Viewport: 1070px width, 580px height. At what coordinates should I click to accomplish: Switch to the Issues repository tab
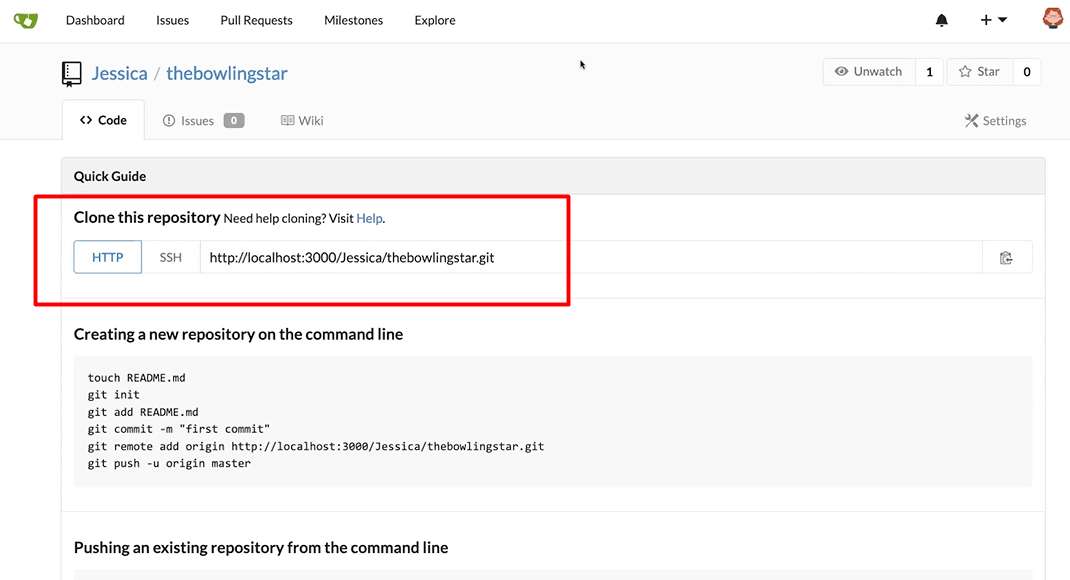203,121
